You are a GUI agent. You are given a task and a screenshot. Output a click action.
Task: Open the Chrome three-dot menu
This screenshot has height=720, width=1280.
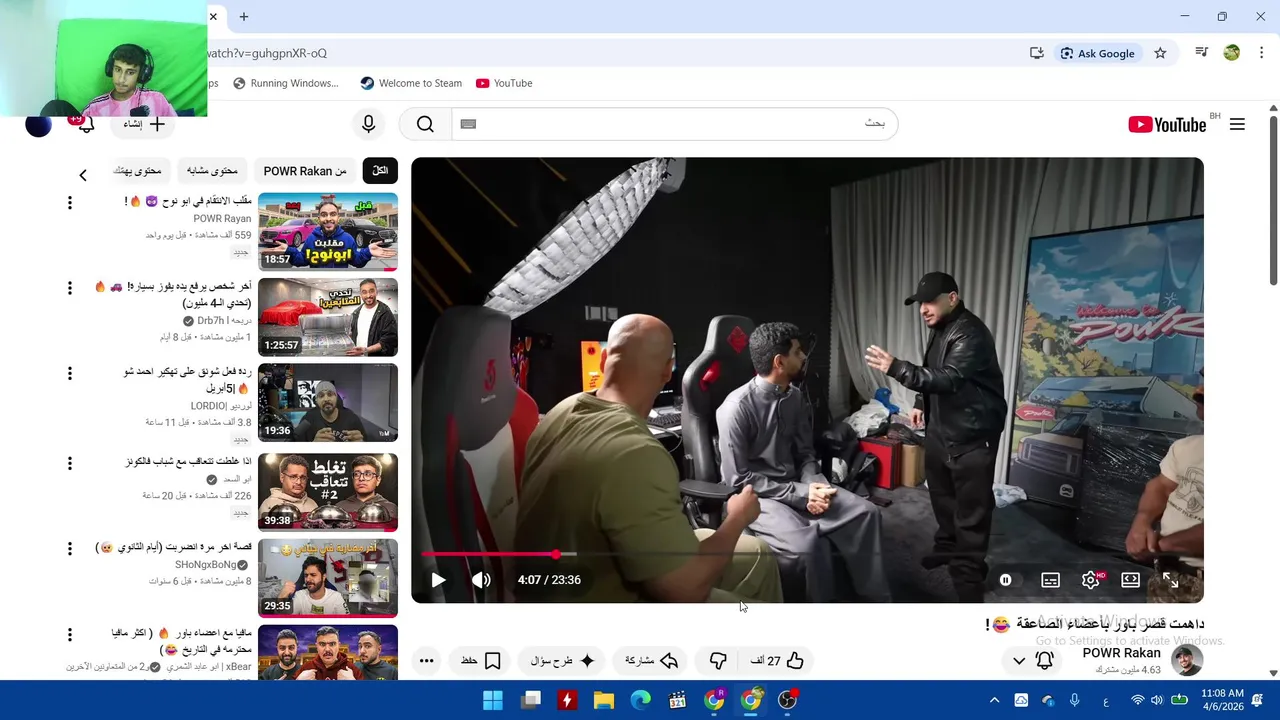(1262, 53)
